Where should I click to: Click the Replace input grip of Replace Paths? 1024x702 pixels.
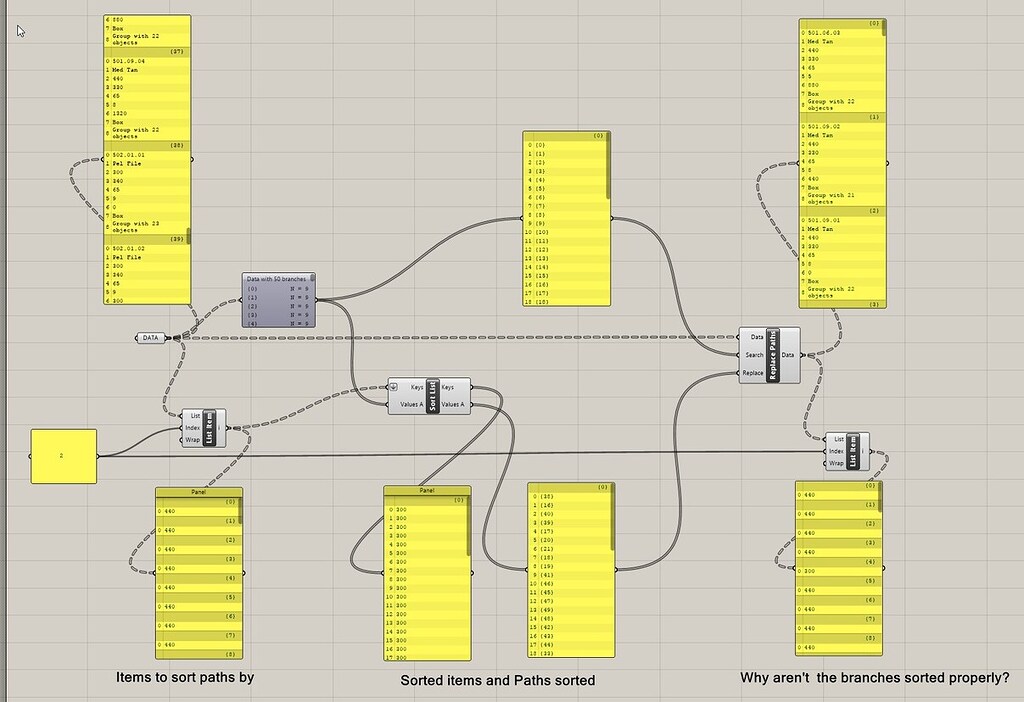737,373
